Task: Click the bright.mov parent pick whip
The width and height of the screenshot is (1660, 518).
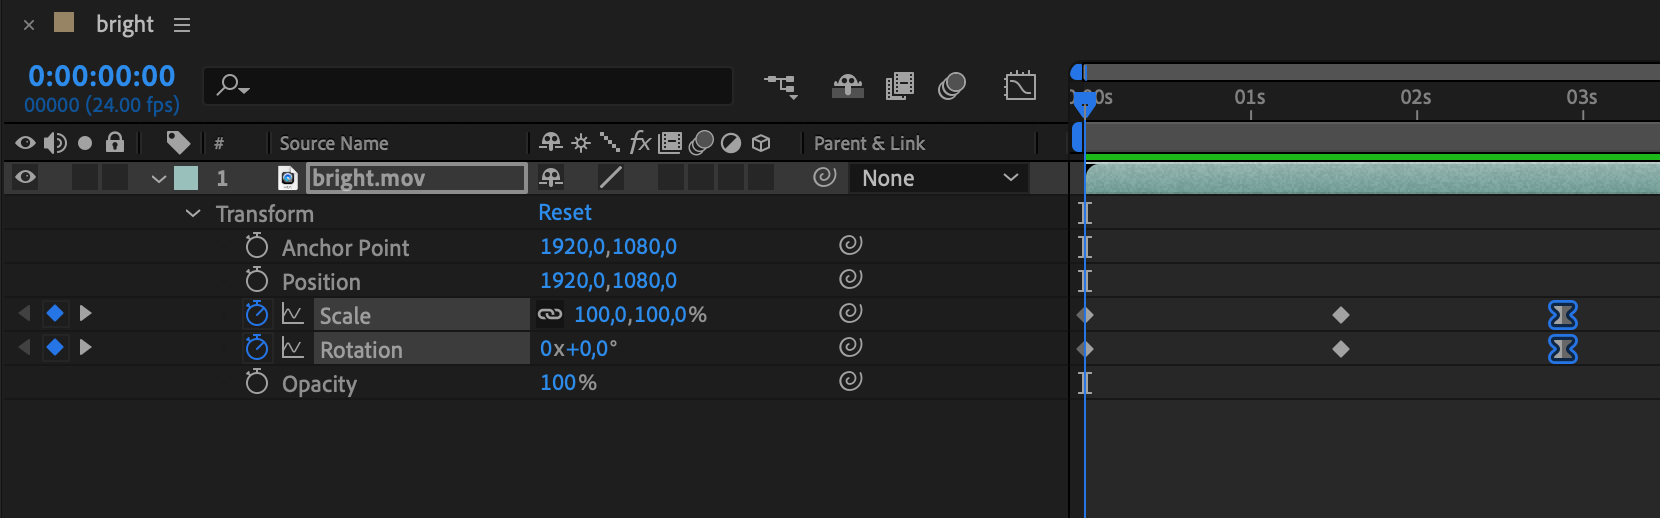Action: [824, 178]
